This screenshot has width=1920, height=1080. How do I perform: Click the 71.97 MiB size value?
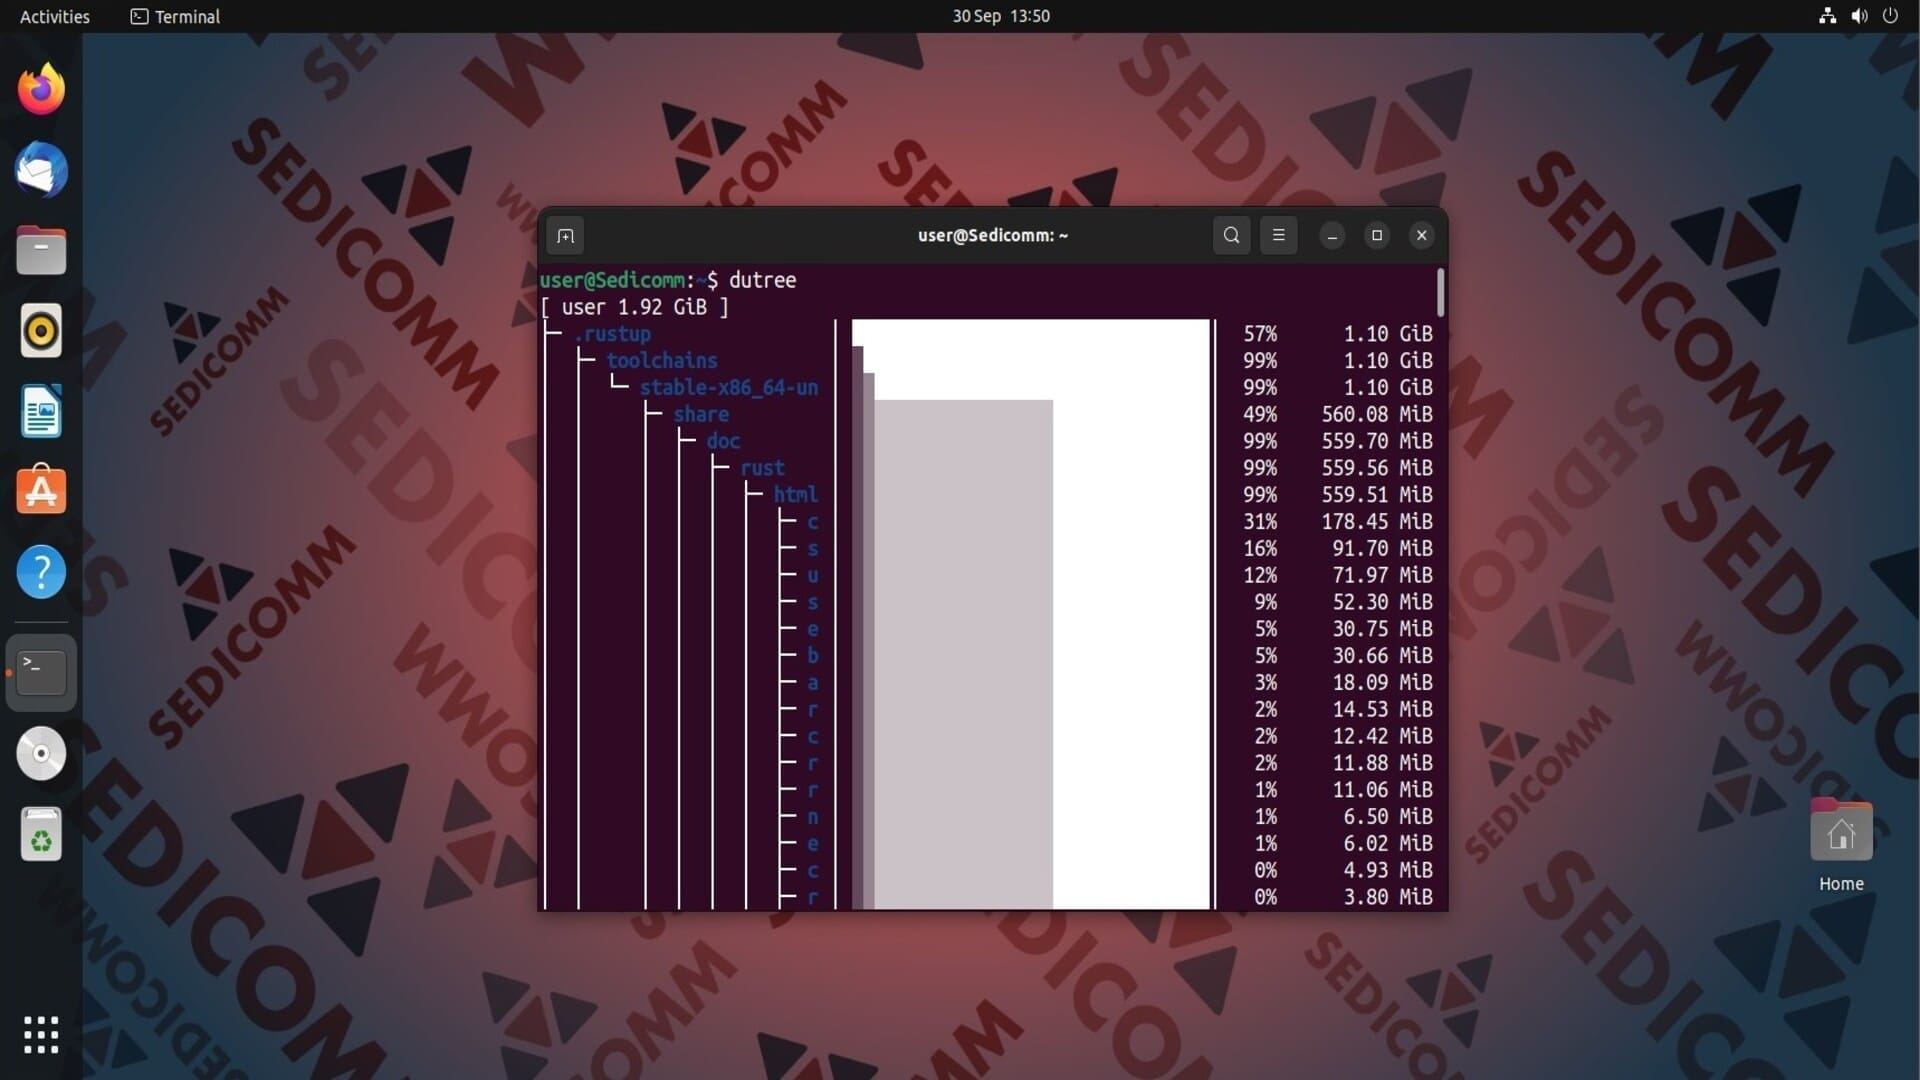pos(1382,575)
